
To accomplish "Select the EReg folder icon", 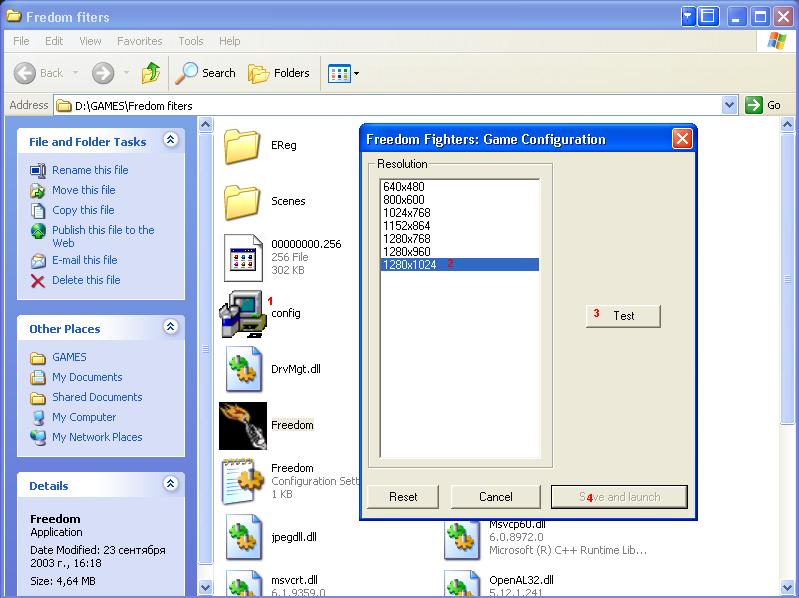I will 242,146.
